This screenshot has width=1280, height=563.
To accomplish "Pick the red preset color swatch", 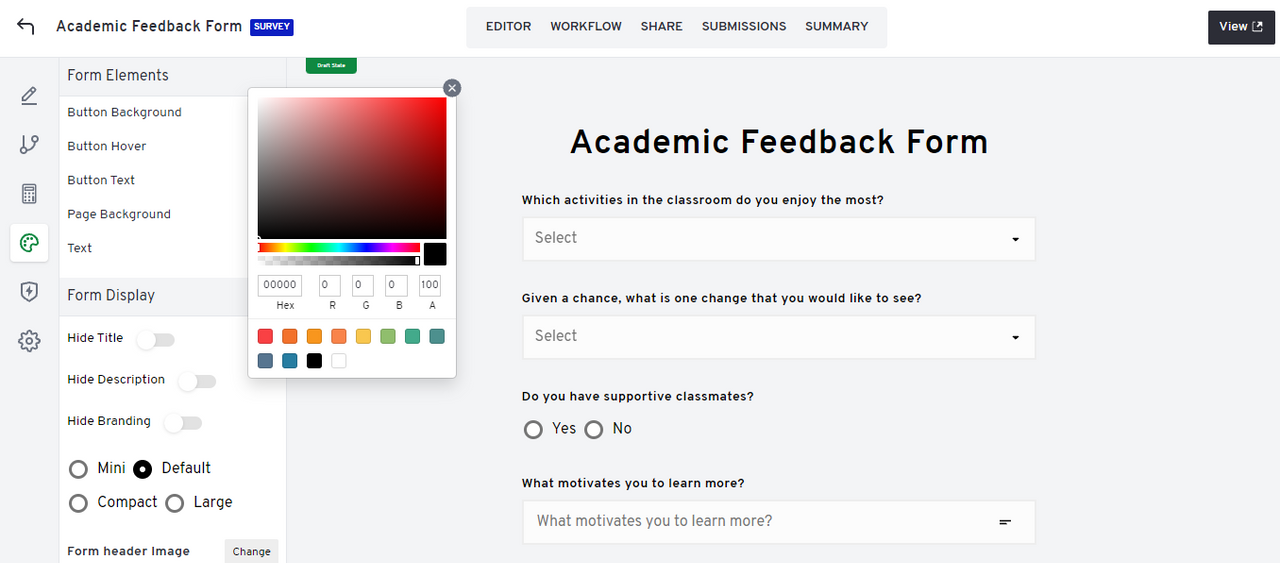I will click(265, 336).
